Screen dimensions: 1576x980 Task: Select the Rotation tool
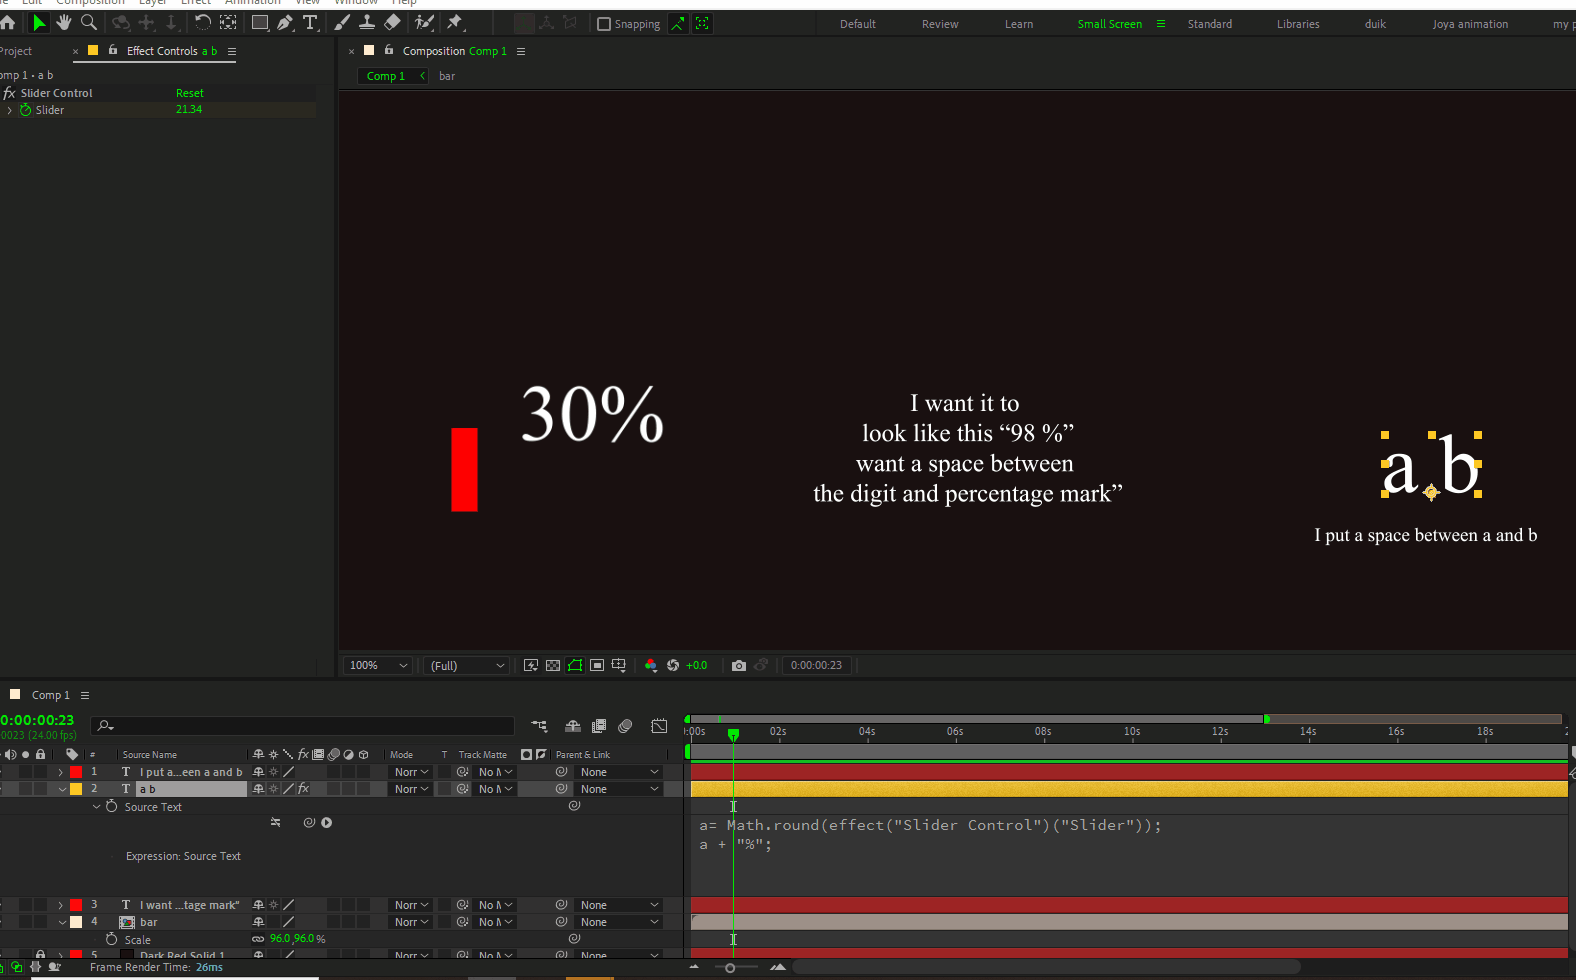pos(202,22)
